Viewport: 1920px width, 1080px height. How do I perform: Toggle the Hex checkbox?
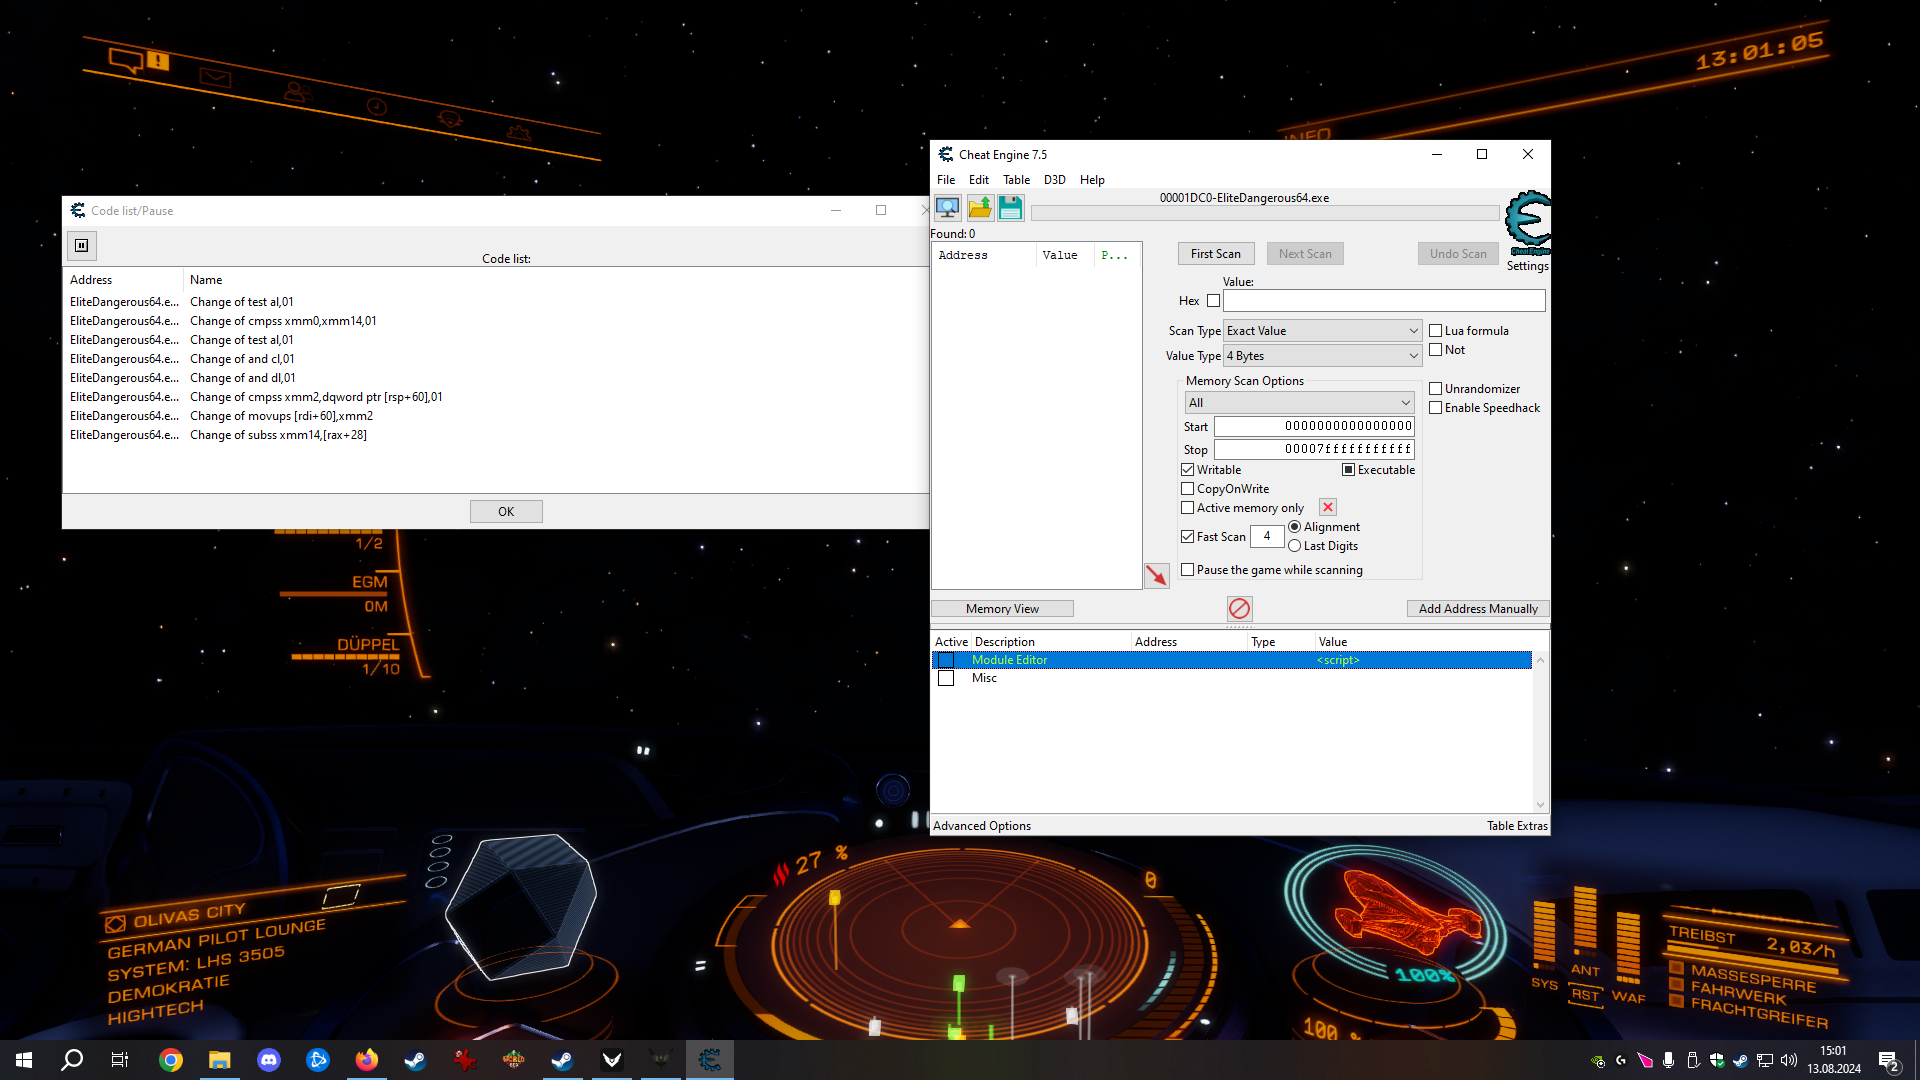click(x=1213, y=300)
